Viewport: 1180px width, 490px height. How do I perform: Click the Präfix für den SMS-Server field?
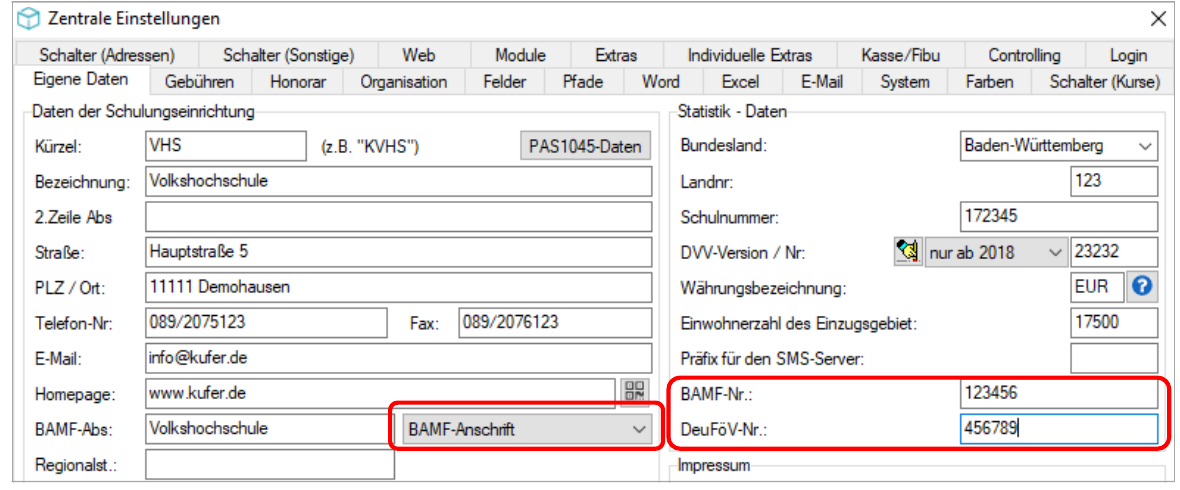tap(1114, 358)
